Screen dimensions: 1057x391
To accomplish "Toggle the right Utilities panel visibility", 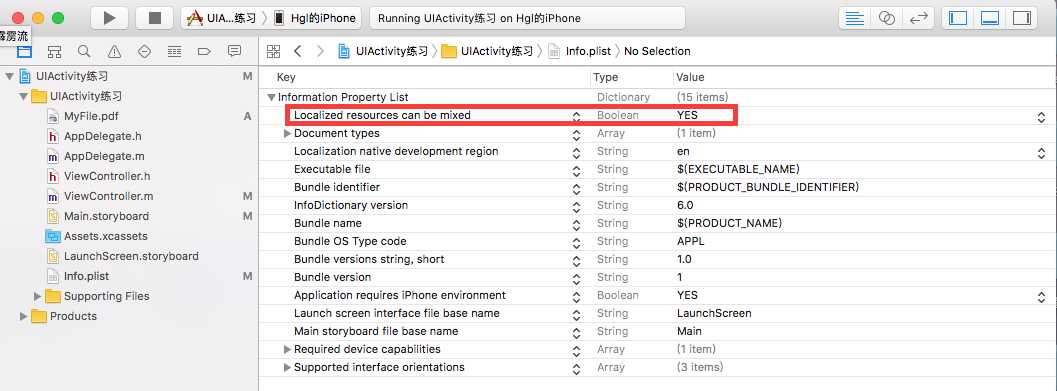I will (1022, 18).
